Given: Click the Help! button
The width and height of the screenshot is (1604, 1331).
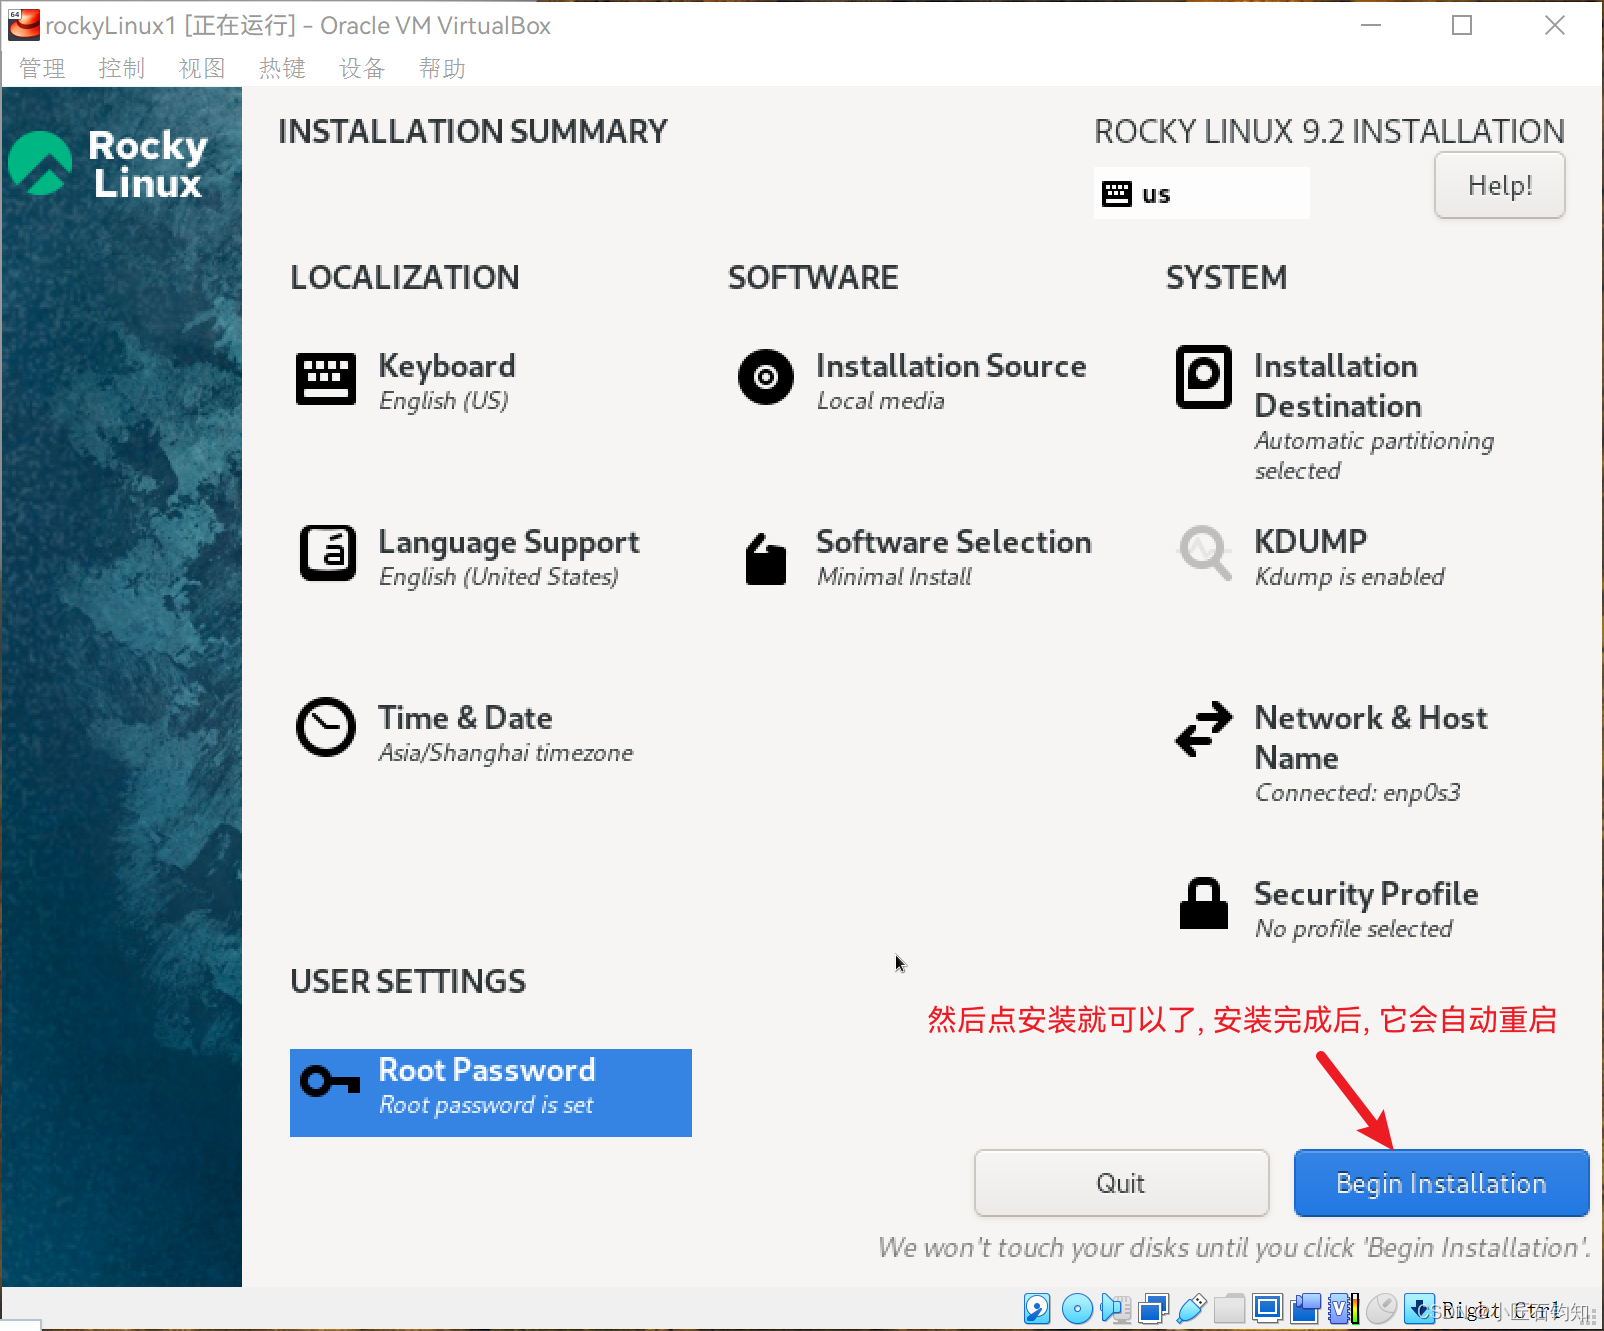Looking at the screenshot, I should tap(1499, 185).
